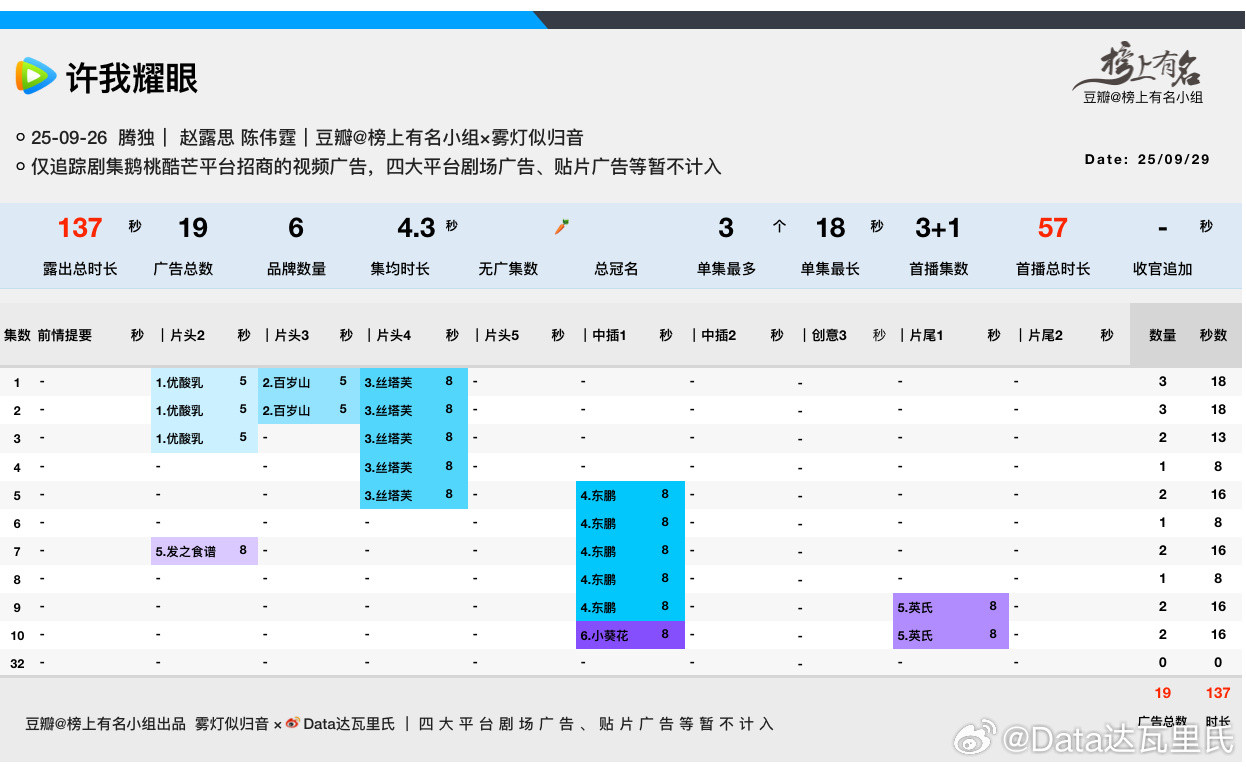Click the 片尾1 column header
This screenshot has width=1246, height=767.
pyautogui.click(x=926, y=335)
